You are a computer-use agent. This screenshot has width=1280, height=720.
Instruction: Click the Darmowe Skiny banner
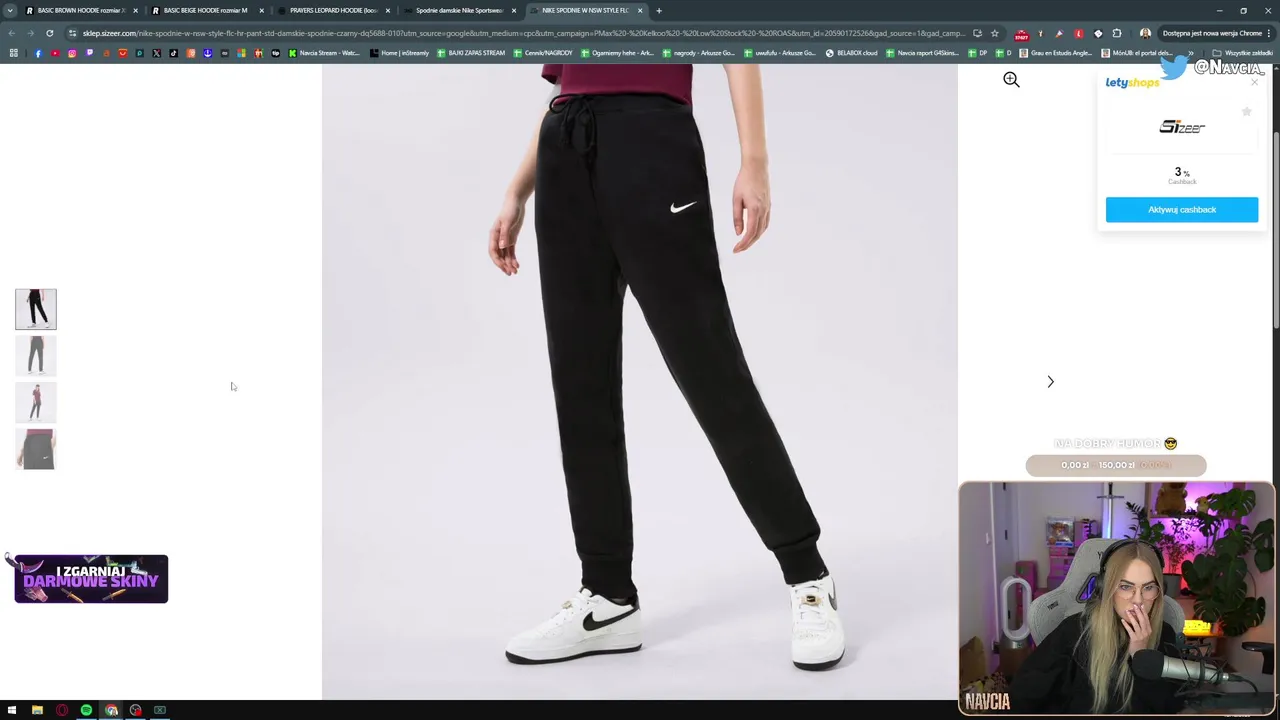(x=91, y=579)
